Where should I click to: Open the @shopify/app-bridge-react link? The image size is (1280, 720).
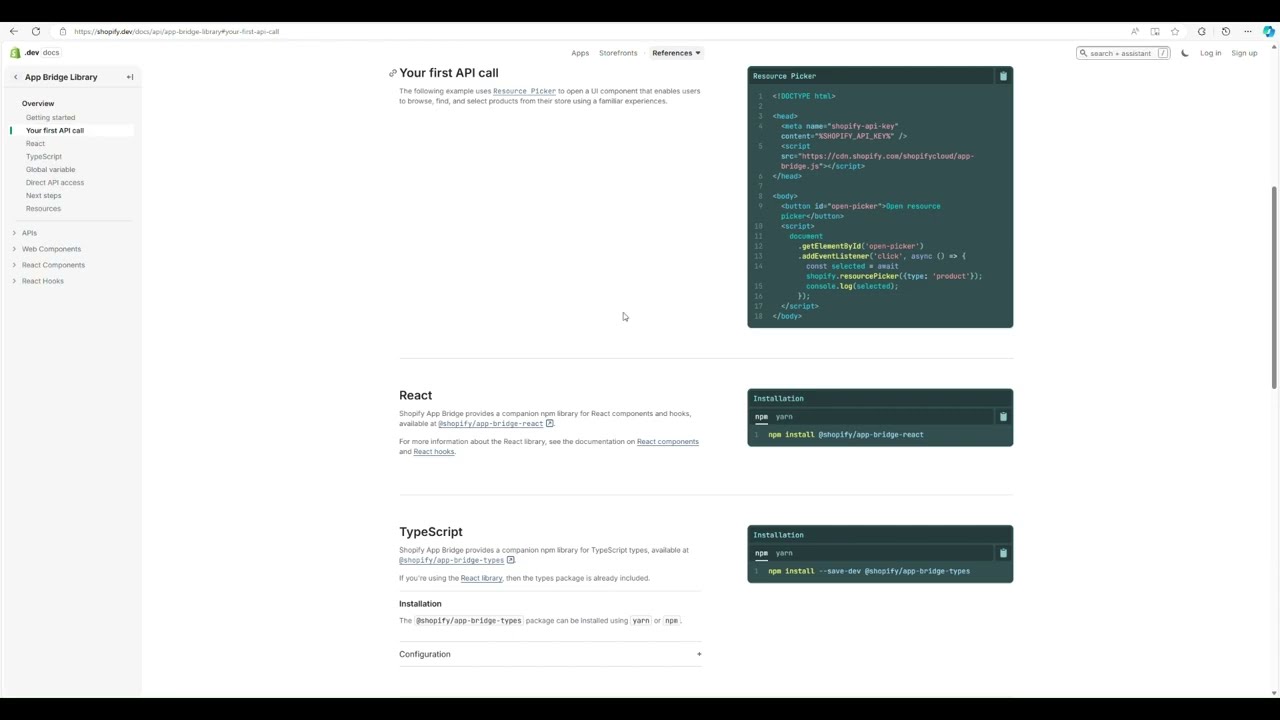click(490, 423)
